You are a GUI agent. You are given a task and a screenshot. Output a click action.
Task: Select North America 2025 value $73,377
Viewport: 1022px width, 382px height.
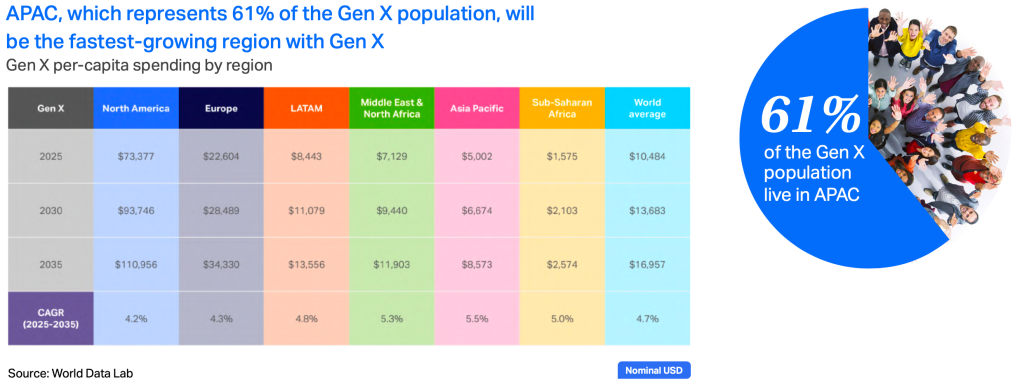point(136,156)
